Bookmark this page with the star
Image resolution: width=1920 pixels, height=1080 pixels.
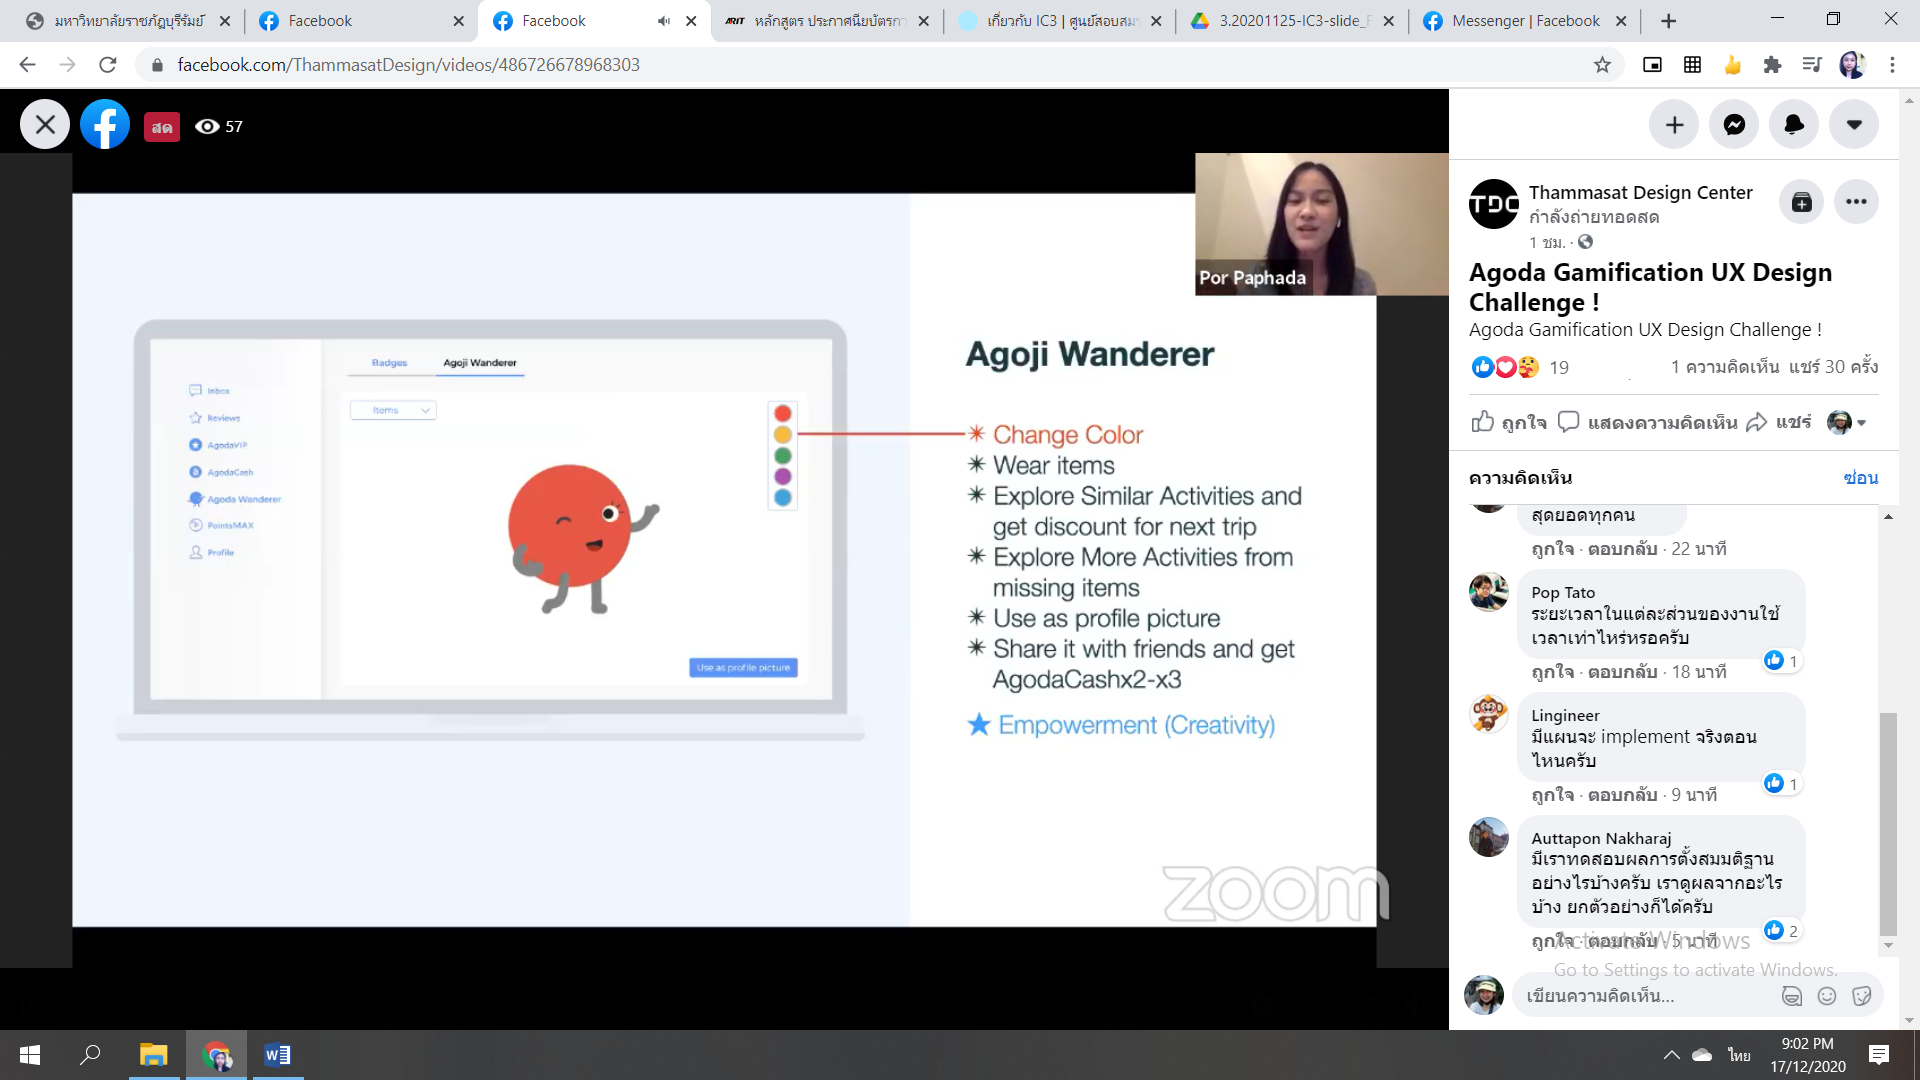pyautogui.click(x=1602, y=65)
